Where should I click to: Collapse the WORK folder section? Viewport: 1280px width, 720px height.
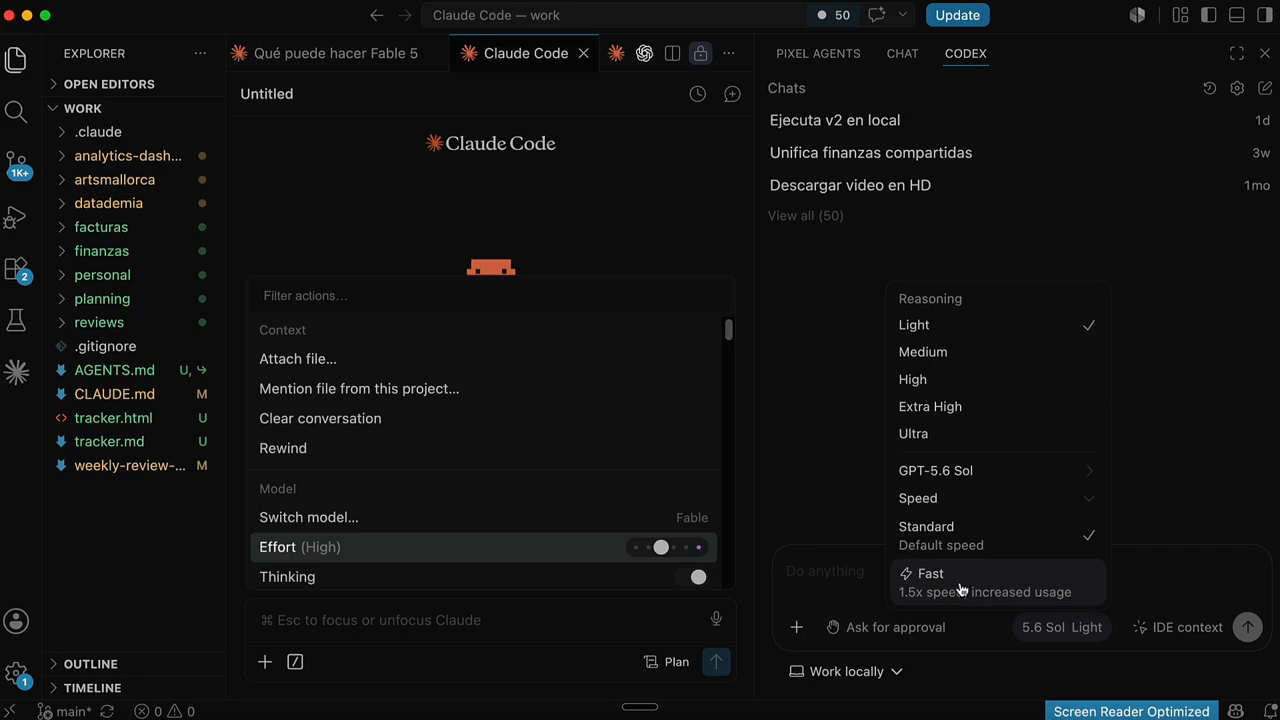tap(82, 108)
